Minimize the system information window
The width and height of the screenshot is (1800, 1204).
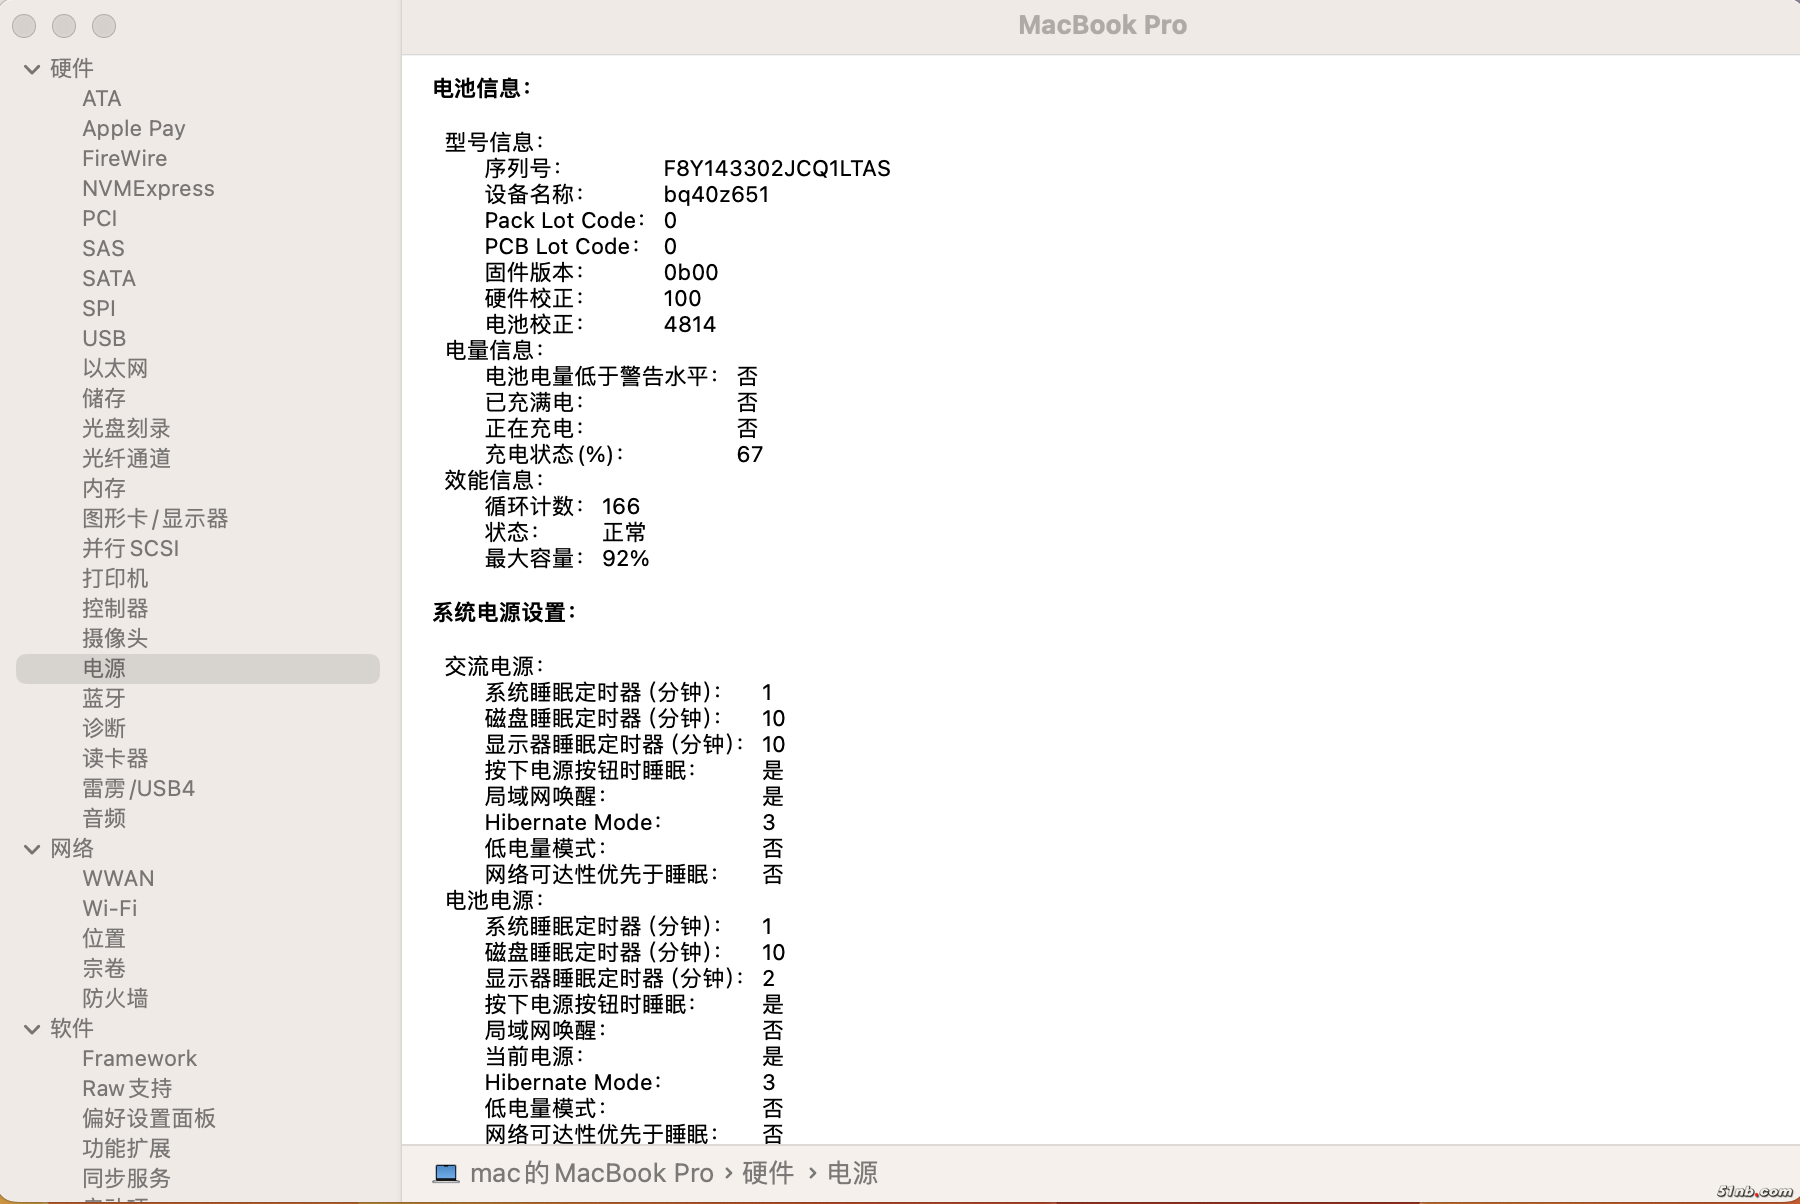[64, 26]
